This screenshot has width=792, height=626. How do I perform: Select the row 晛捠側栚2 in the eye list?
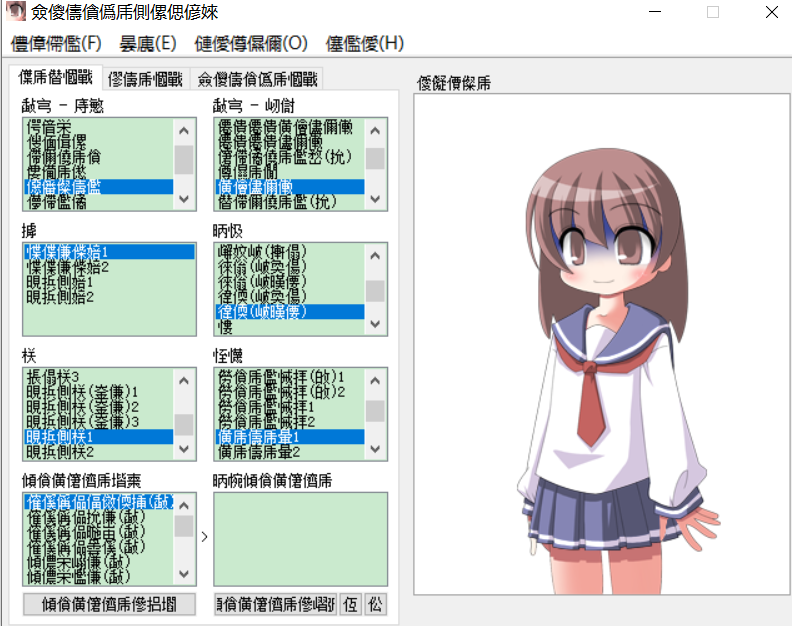pos(98,452)
